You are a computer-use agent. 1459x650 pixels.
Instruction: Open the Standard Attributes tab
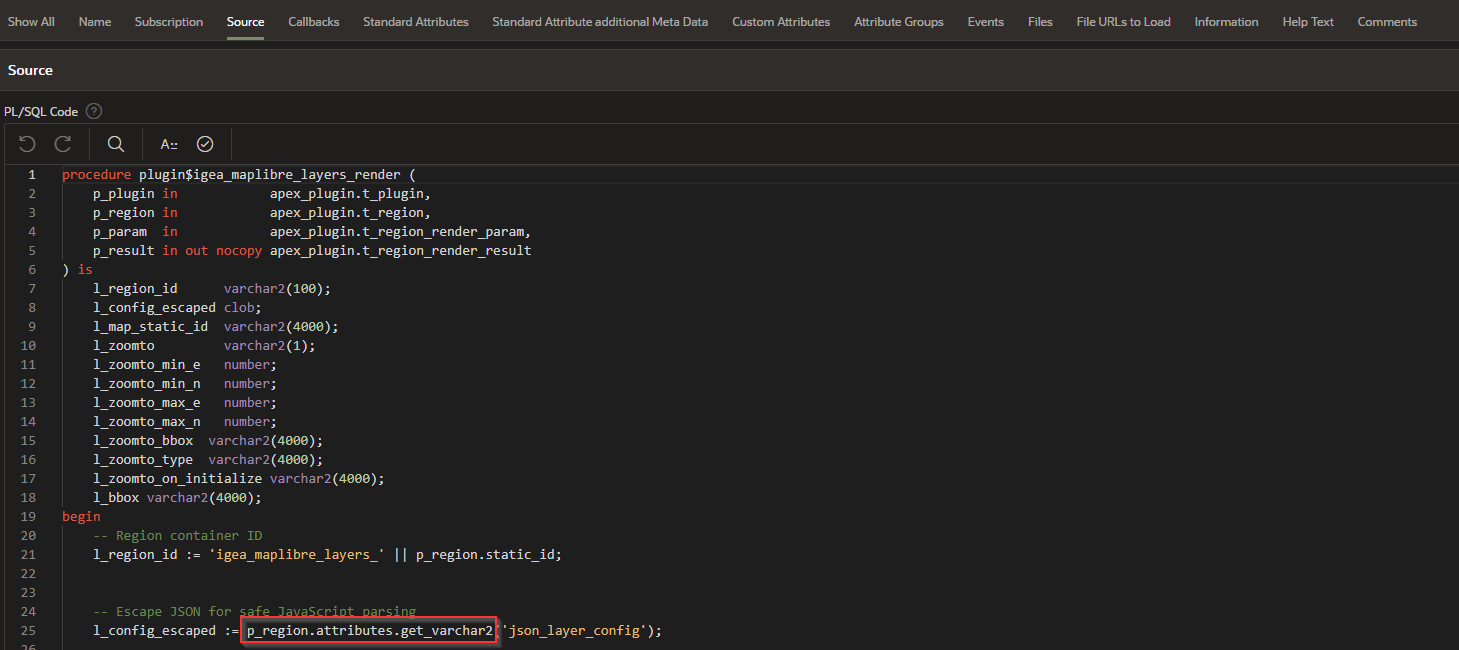coord(415,21)
